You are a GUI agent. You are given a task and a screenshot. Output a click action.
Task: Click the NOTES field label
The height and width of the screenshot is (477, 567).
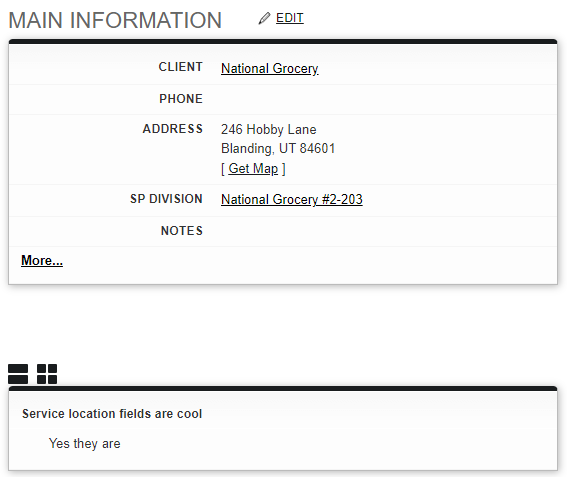(x=182, y=231)
